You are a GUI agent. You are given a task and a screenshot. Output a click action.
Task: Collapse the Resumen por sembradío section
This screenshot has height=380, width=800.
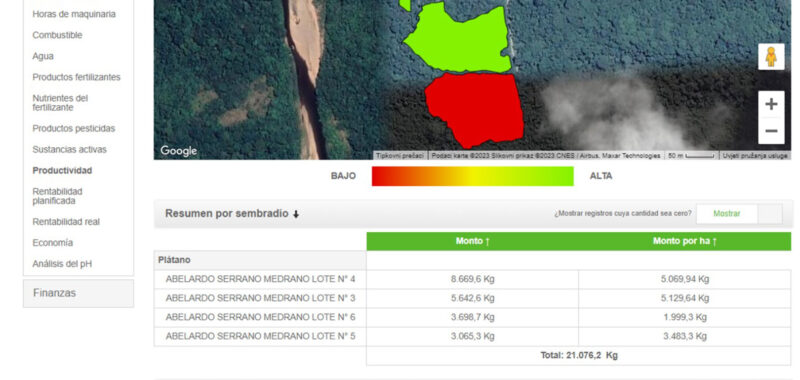click(x=232, y=214)
